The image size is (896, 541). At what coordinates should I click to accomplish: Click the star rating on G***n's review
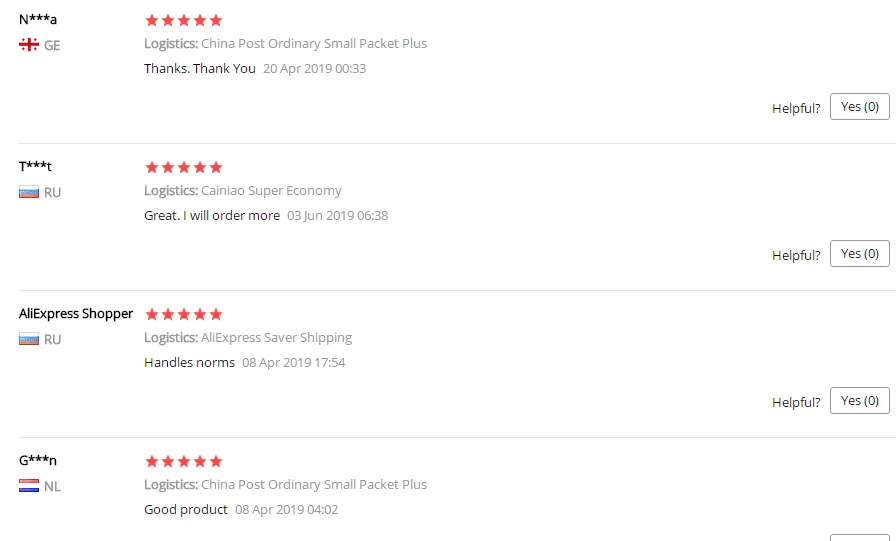click(183, 461)
